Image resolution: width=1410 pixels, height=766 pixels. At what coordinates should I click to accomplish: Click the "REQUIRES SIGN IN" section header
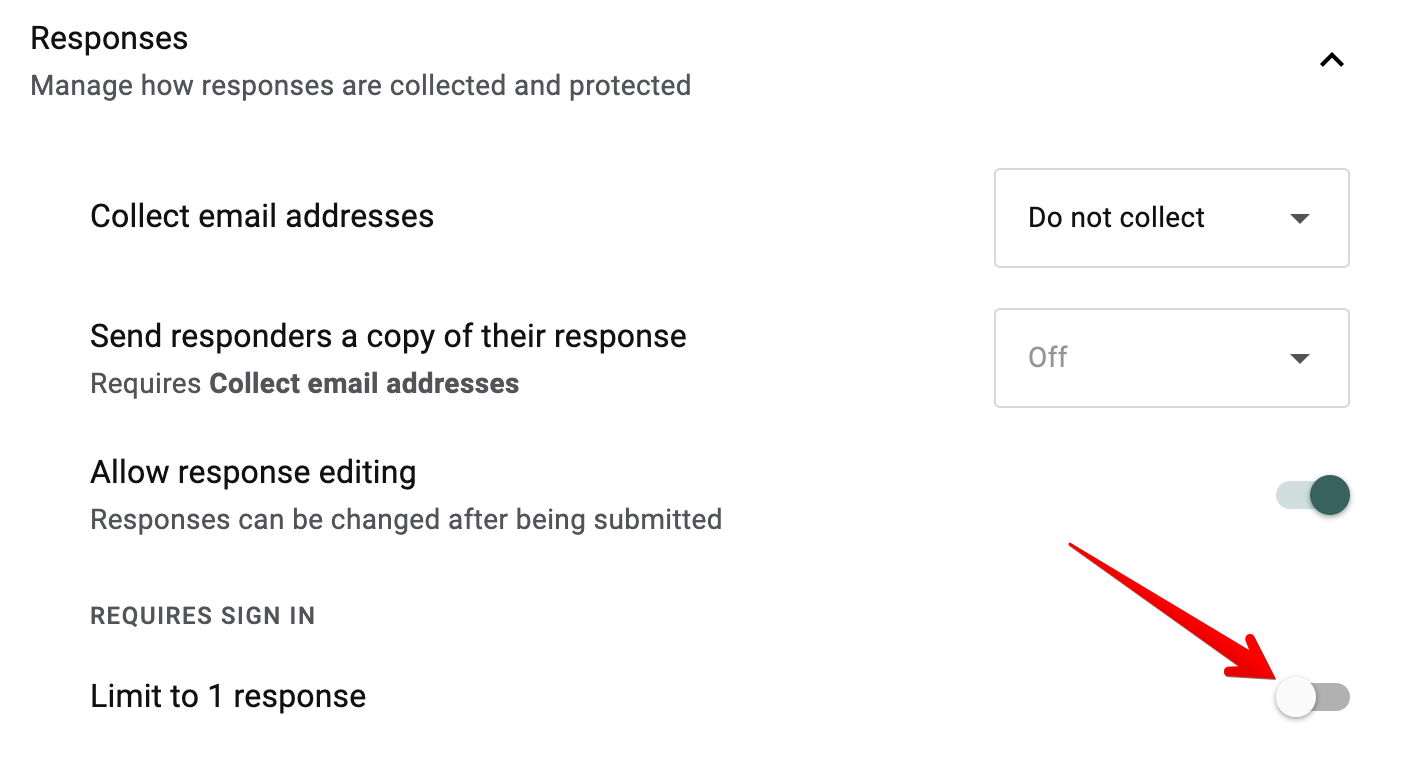tap(202, 616)
